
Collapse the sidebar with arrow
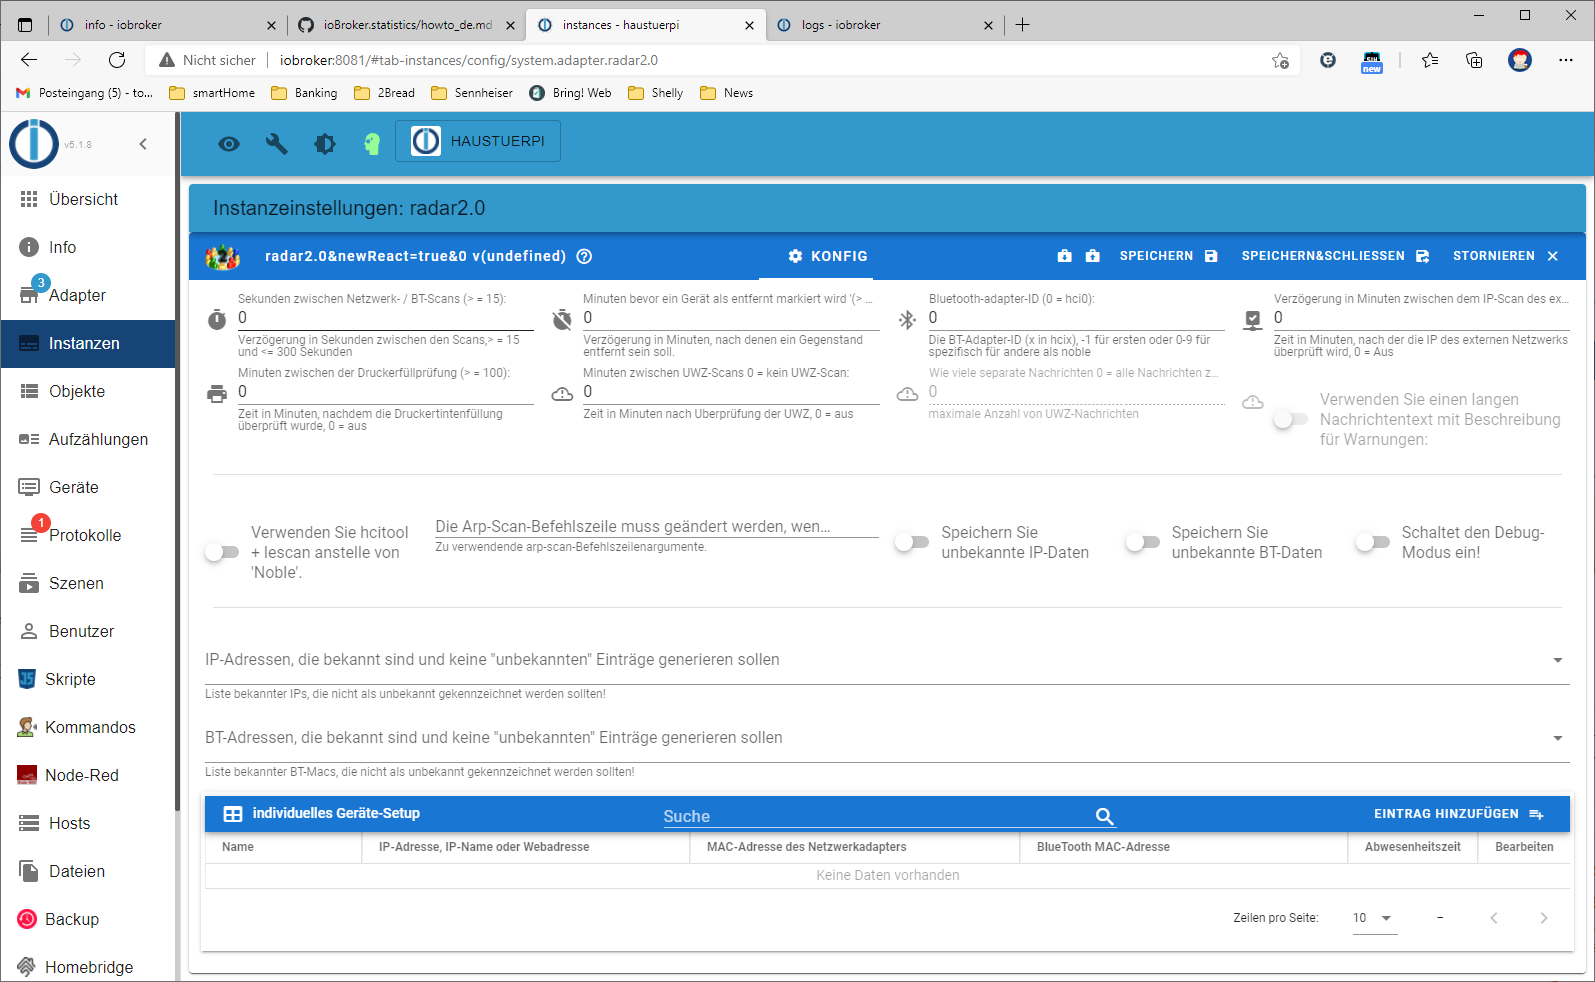click(x=143, y=144)
